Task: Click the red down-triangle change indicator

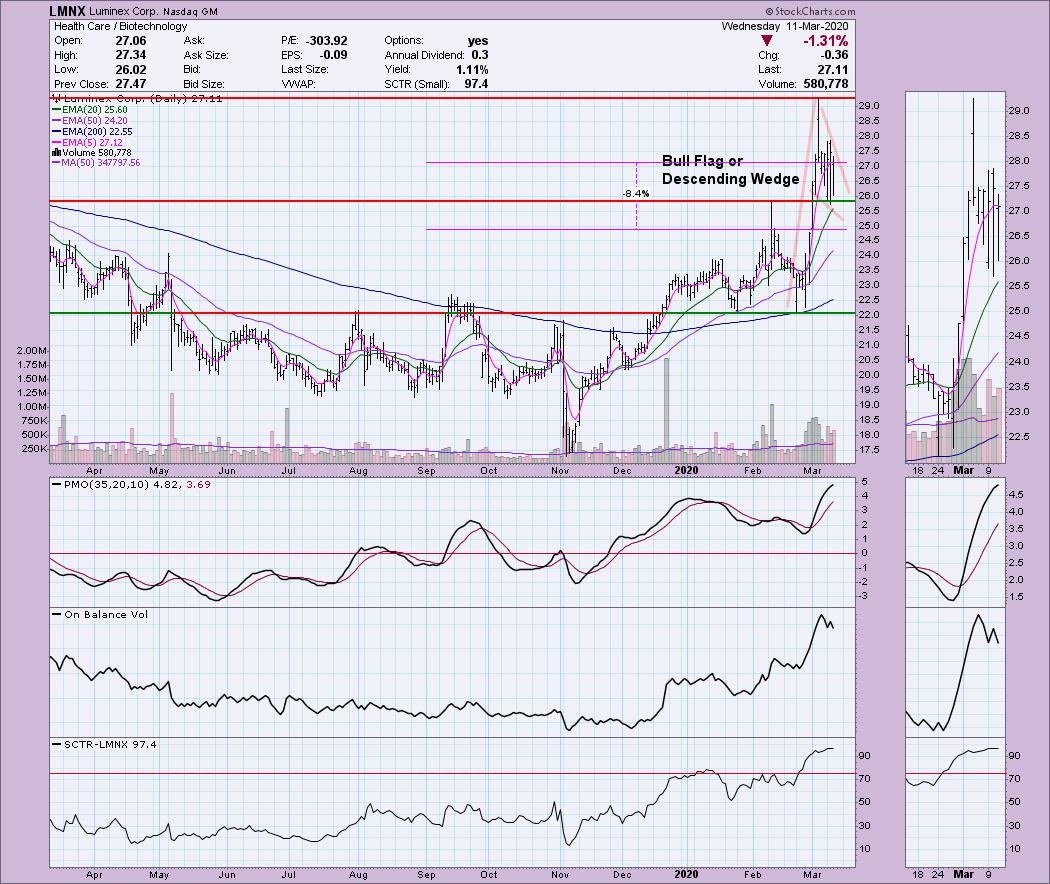Action: tap(767, 41)
